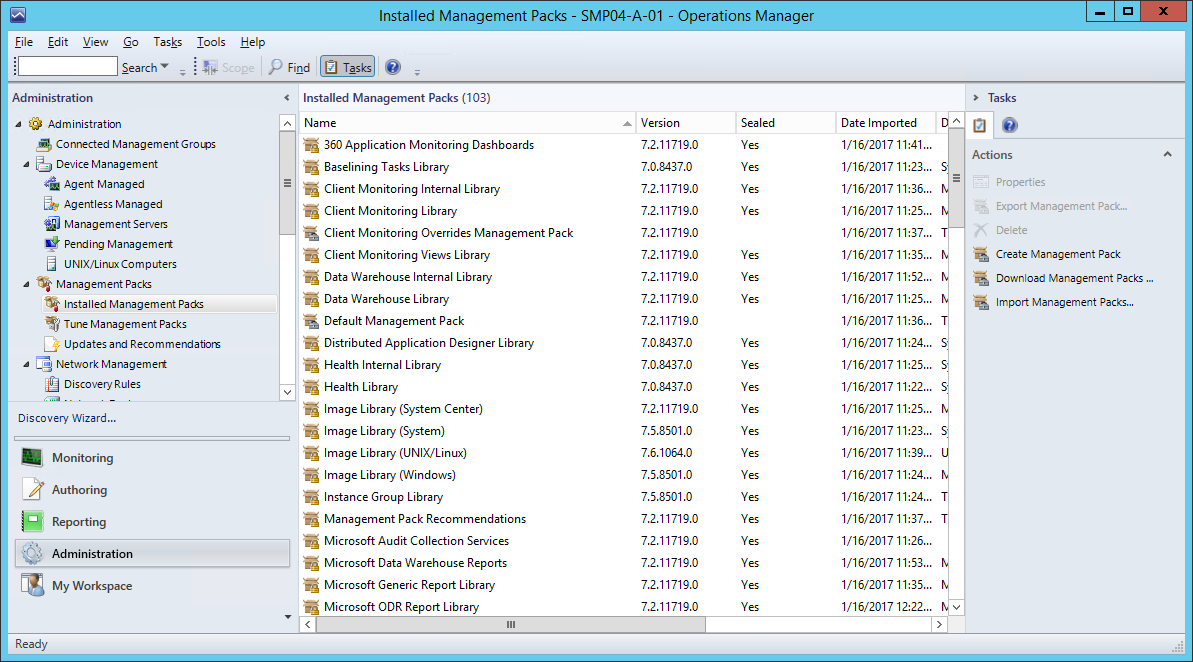This screenshot has width=1193, height=662.
Task: Click the Help question mark toolbar icon
Action: point(393,67)
